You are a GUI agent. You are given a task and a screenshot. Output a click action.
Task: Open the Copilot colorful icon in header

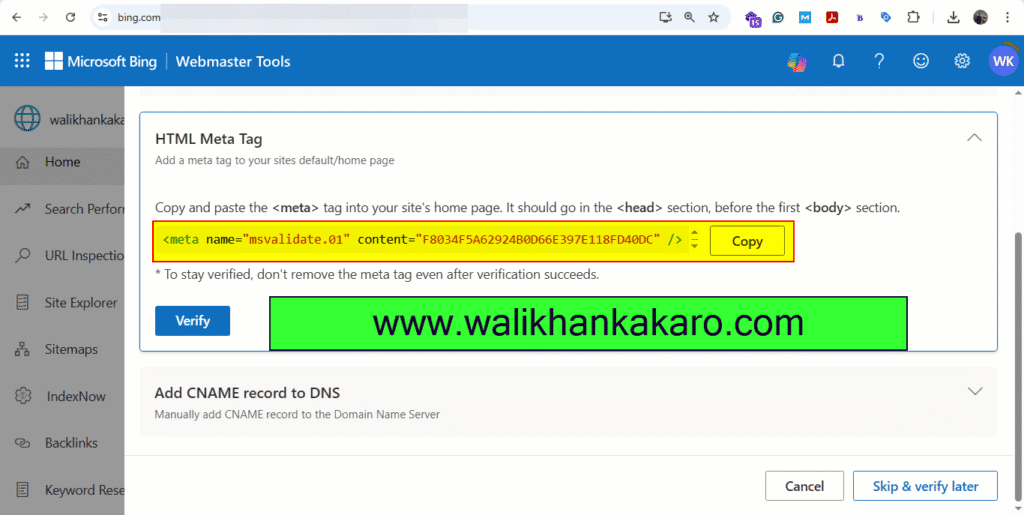pyautogui.click(x=797, y=61)
